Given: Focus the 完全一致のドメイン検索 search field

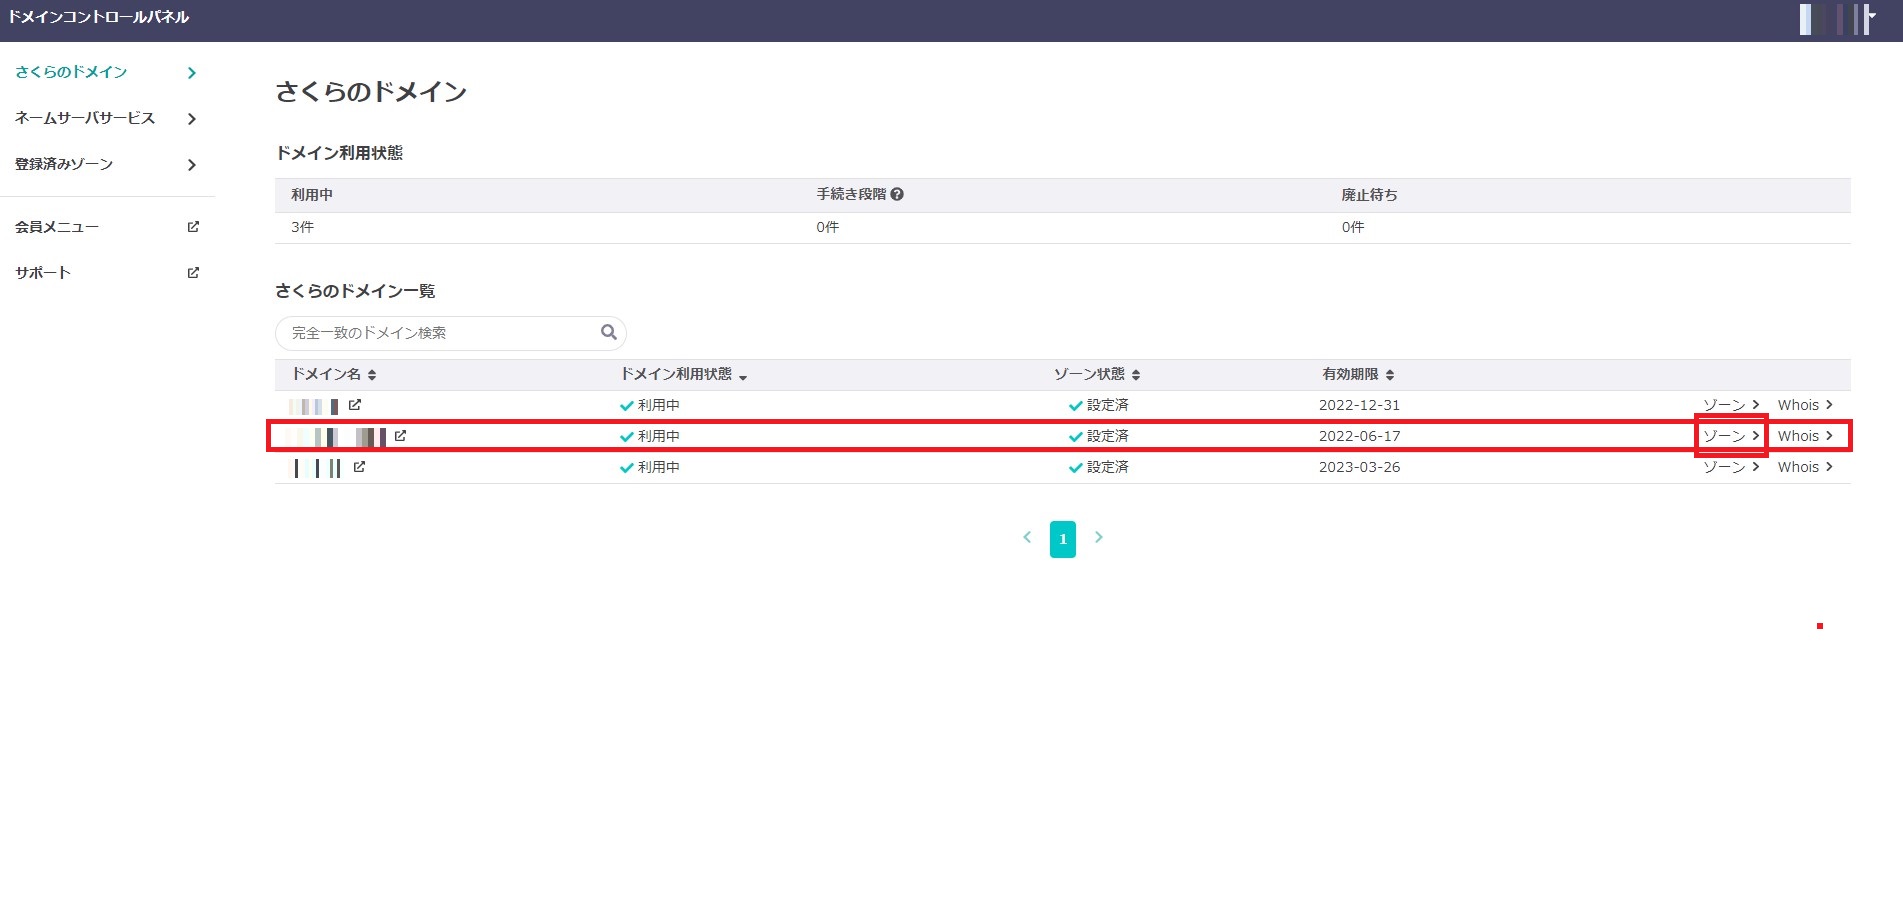Looking at the screenshot, I should pyautogui.click(x=450, y=333).
